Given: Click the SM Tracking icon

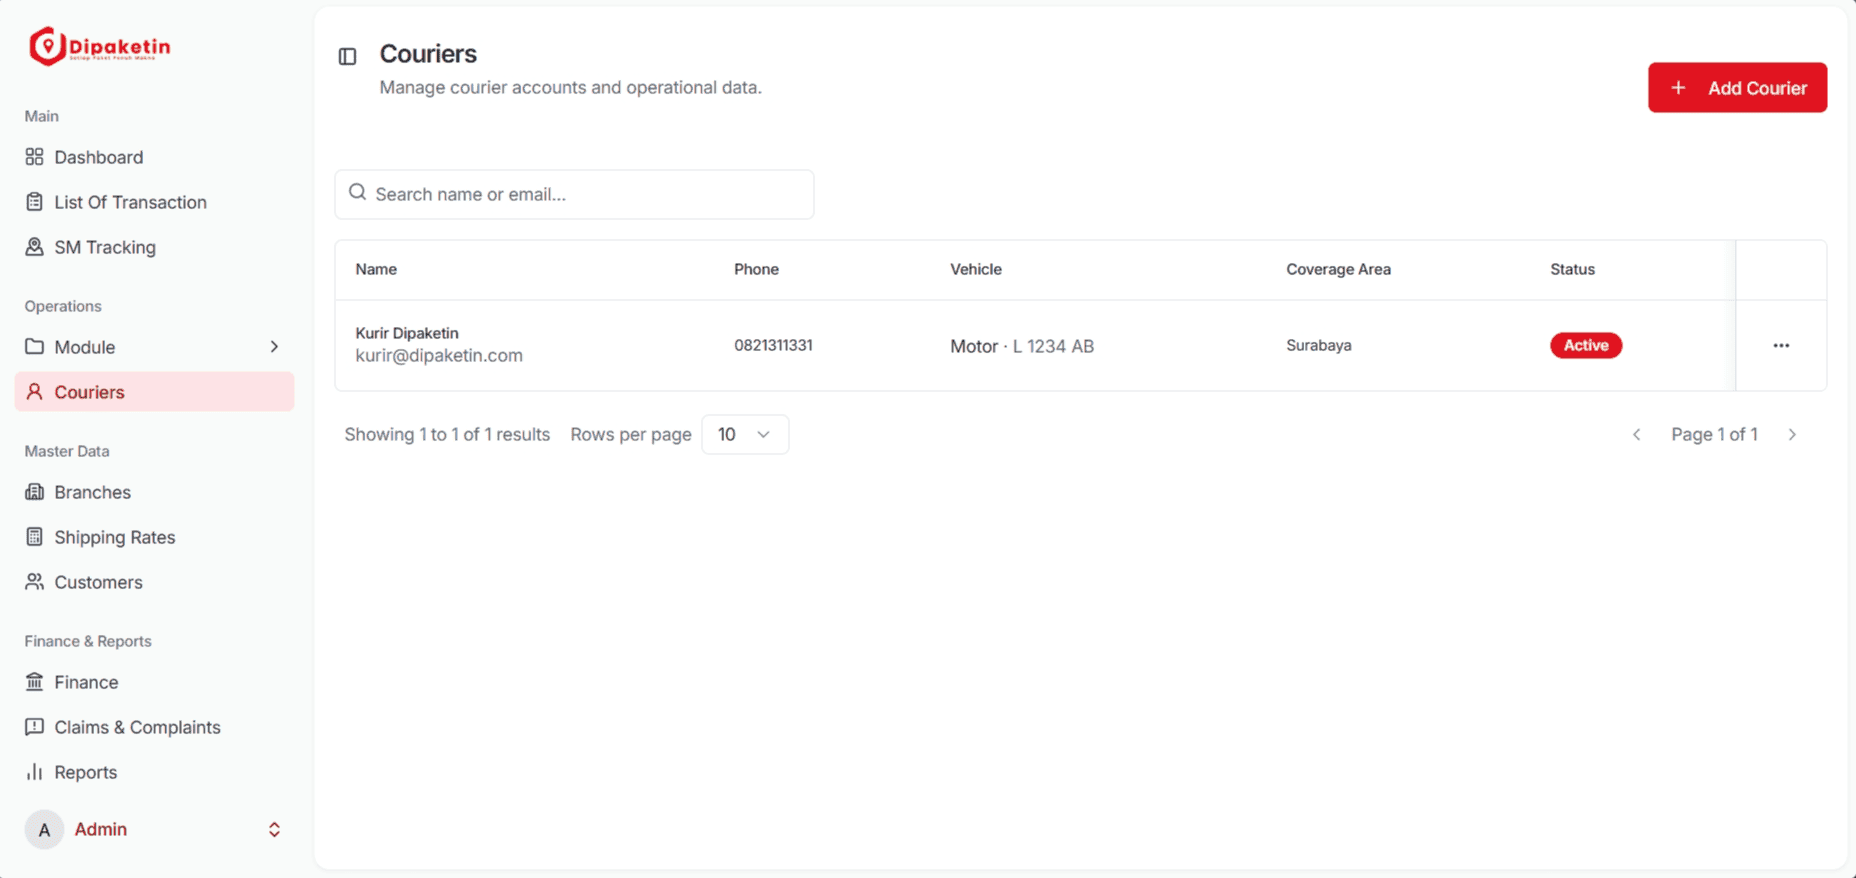Looking at the screenshot, I should pos(34,247).
